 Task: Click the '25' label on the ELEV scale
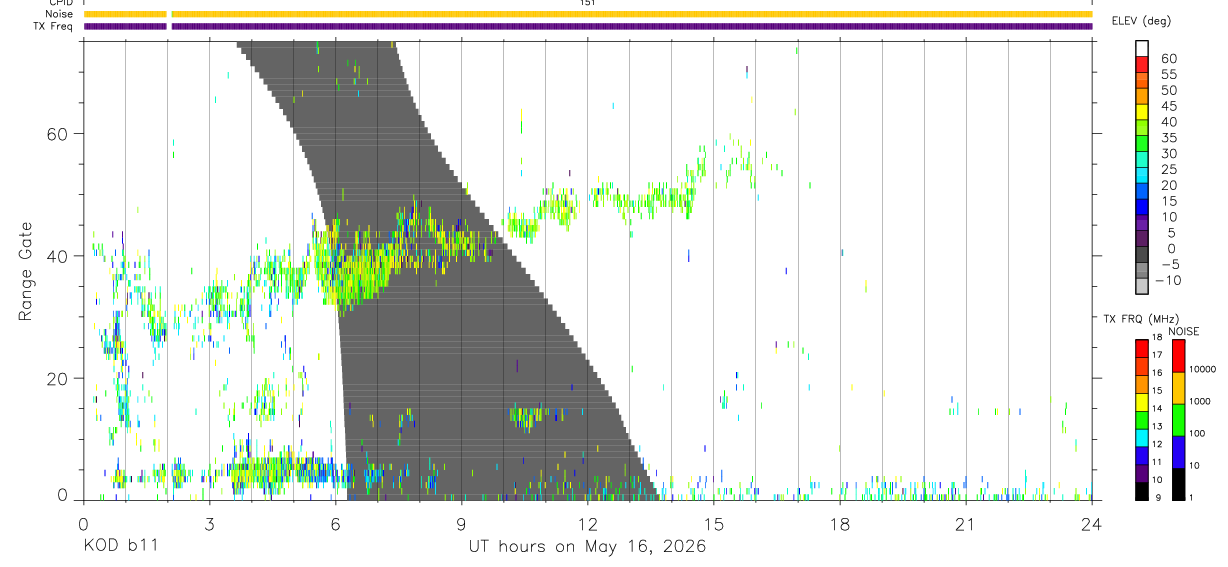[x=1168, y=170]
